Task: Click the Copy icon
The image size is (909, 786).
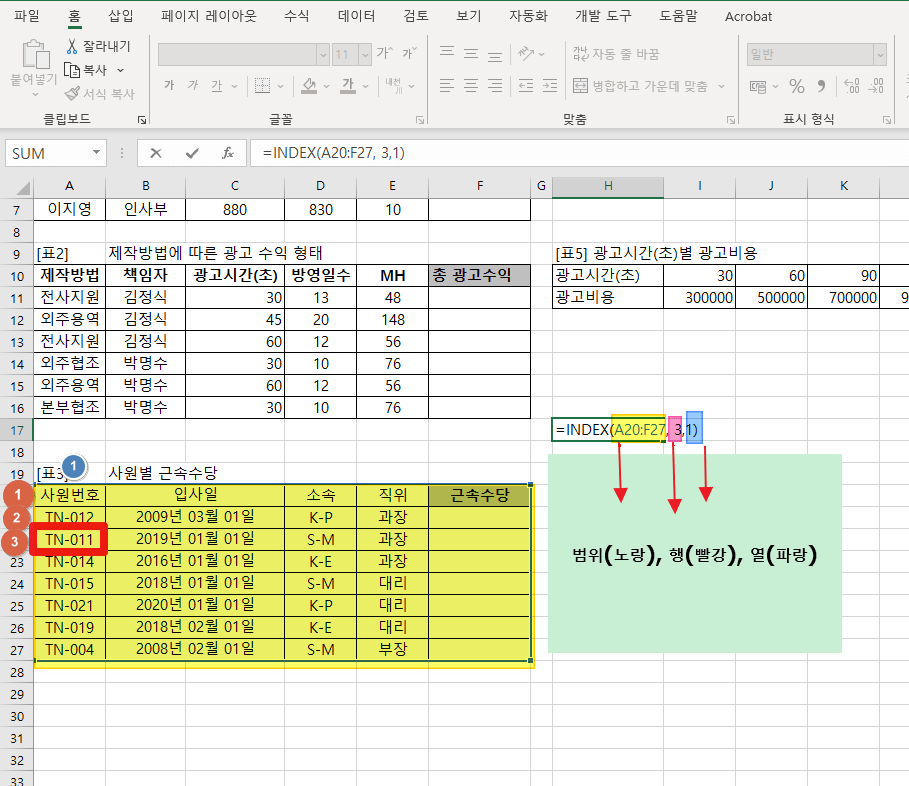Action: (x=72, y=70)
